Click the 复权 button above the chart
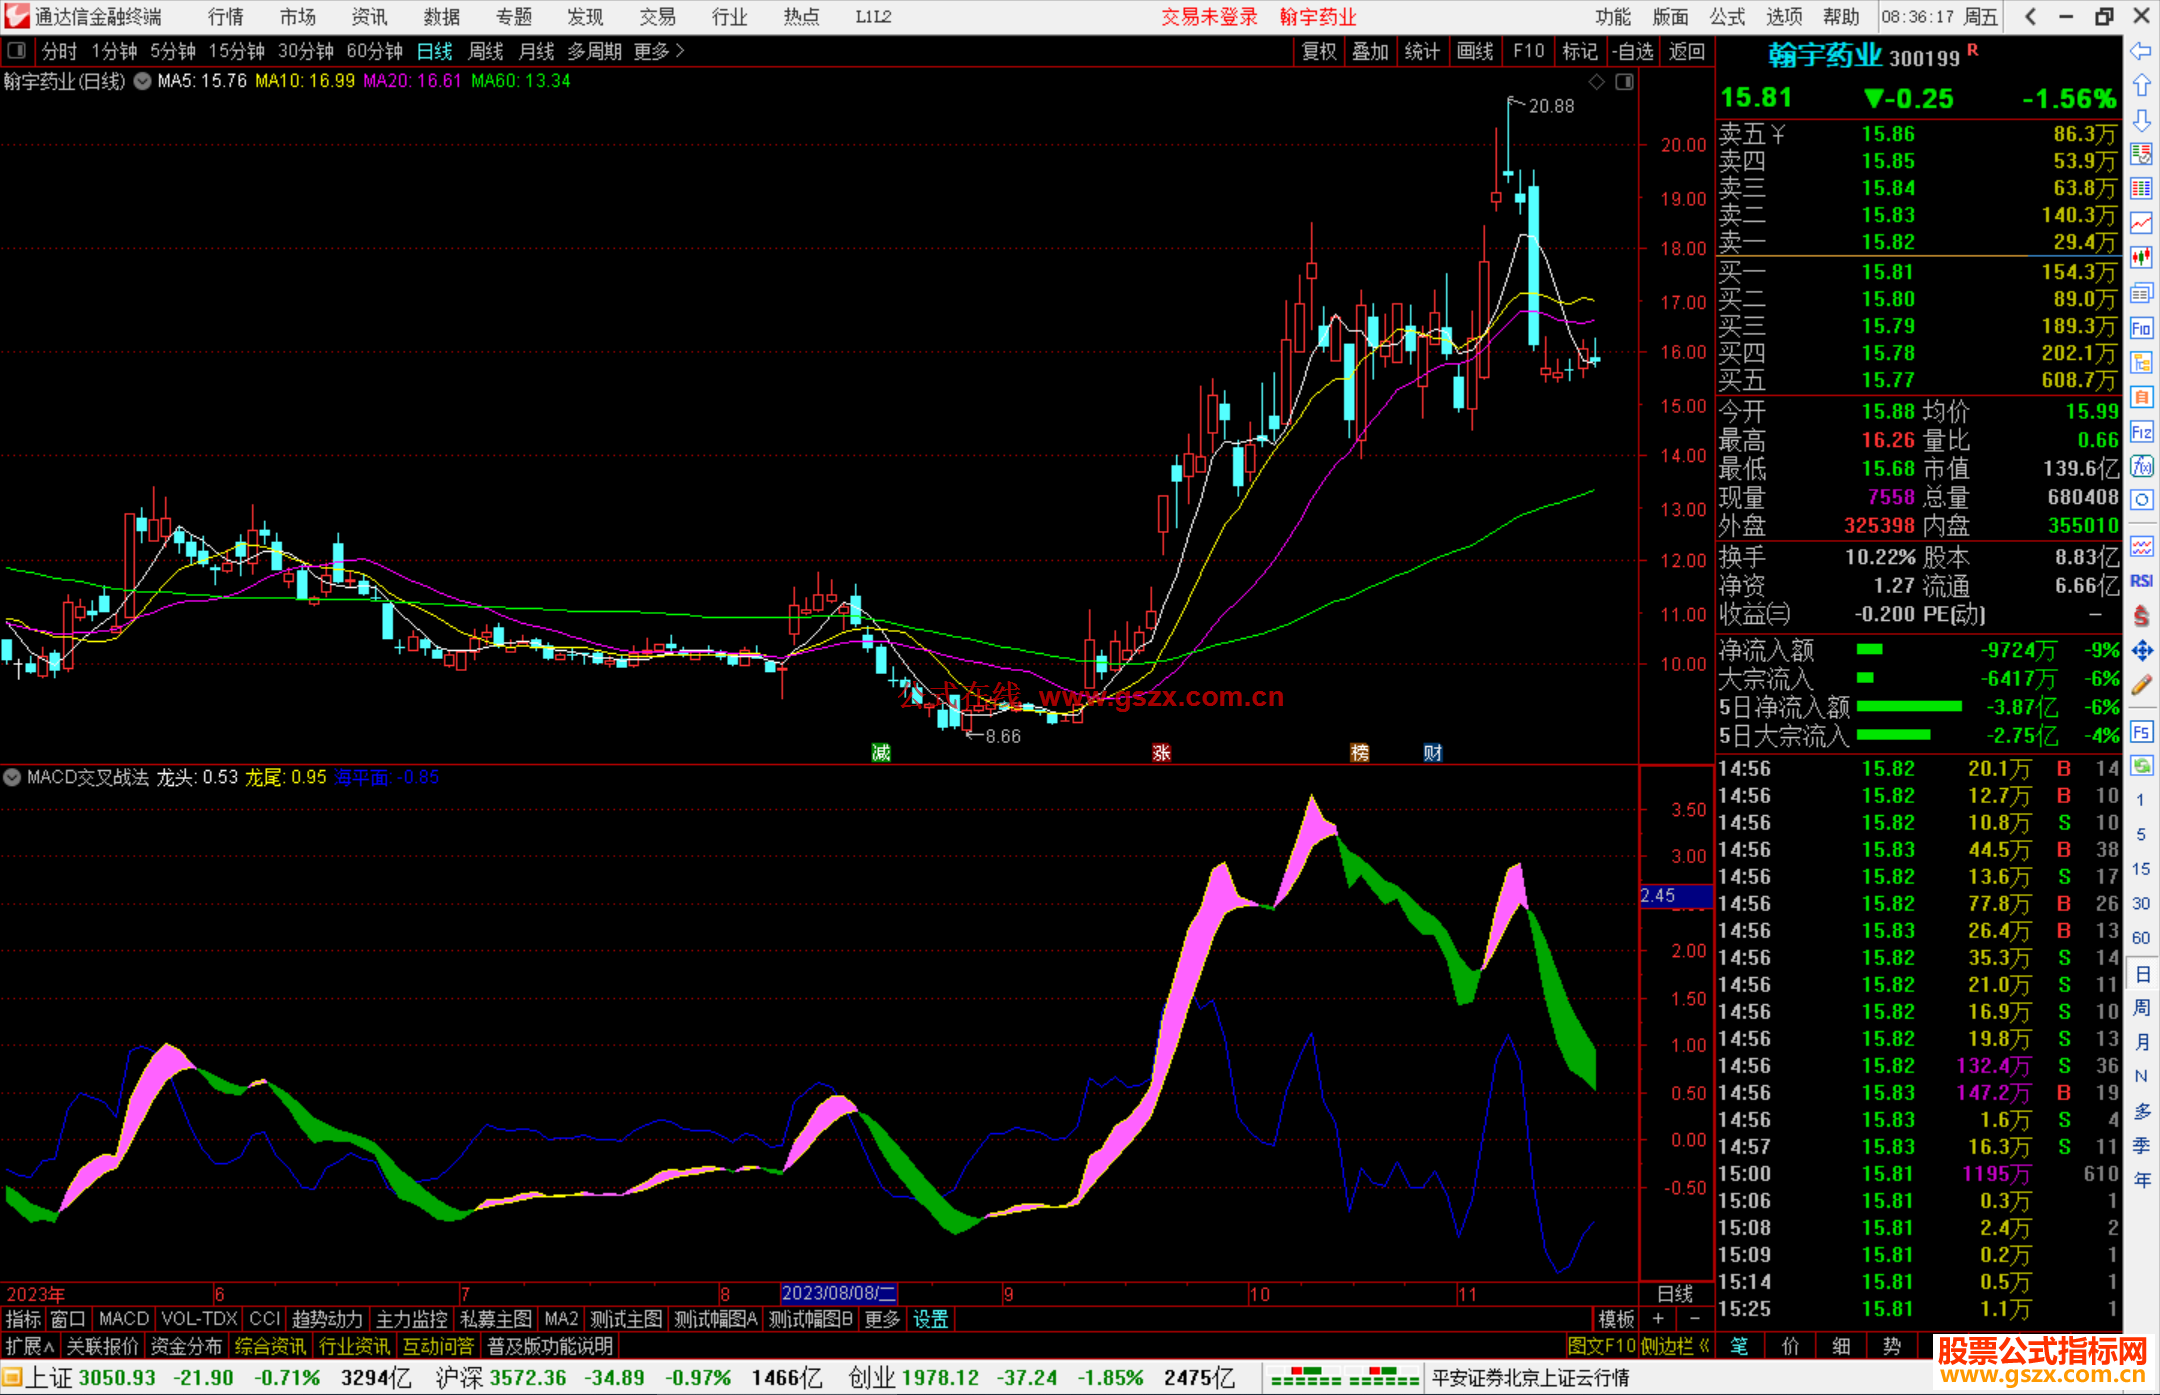The image size is (2160, 1395). click(x=1318, y=51)
